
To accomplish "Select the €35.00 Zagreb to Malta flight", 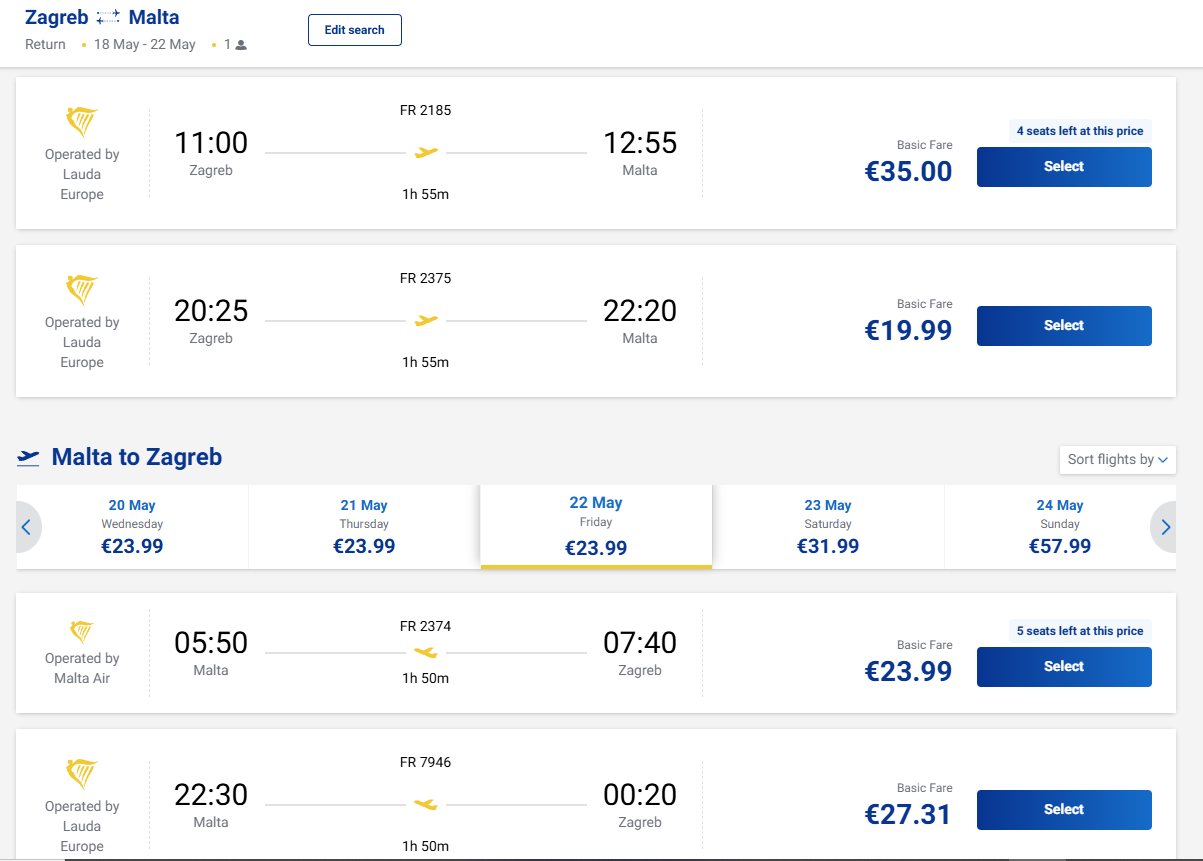I will 1063,167.
